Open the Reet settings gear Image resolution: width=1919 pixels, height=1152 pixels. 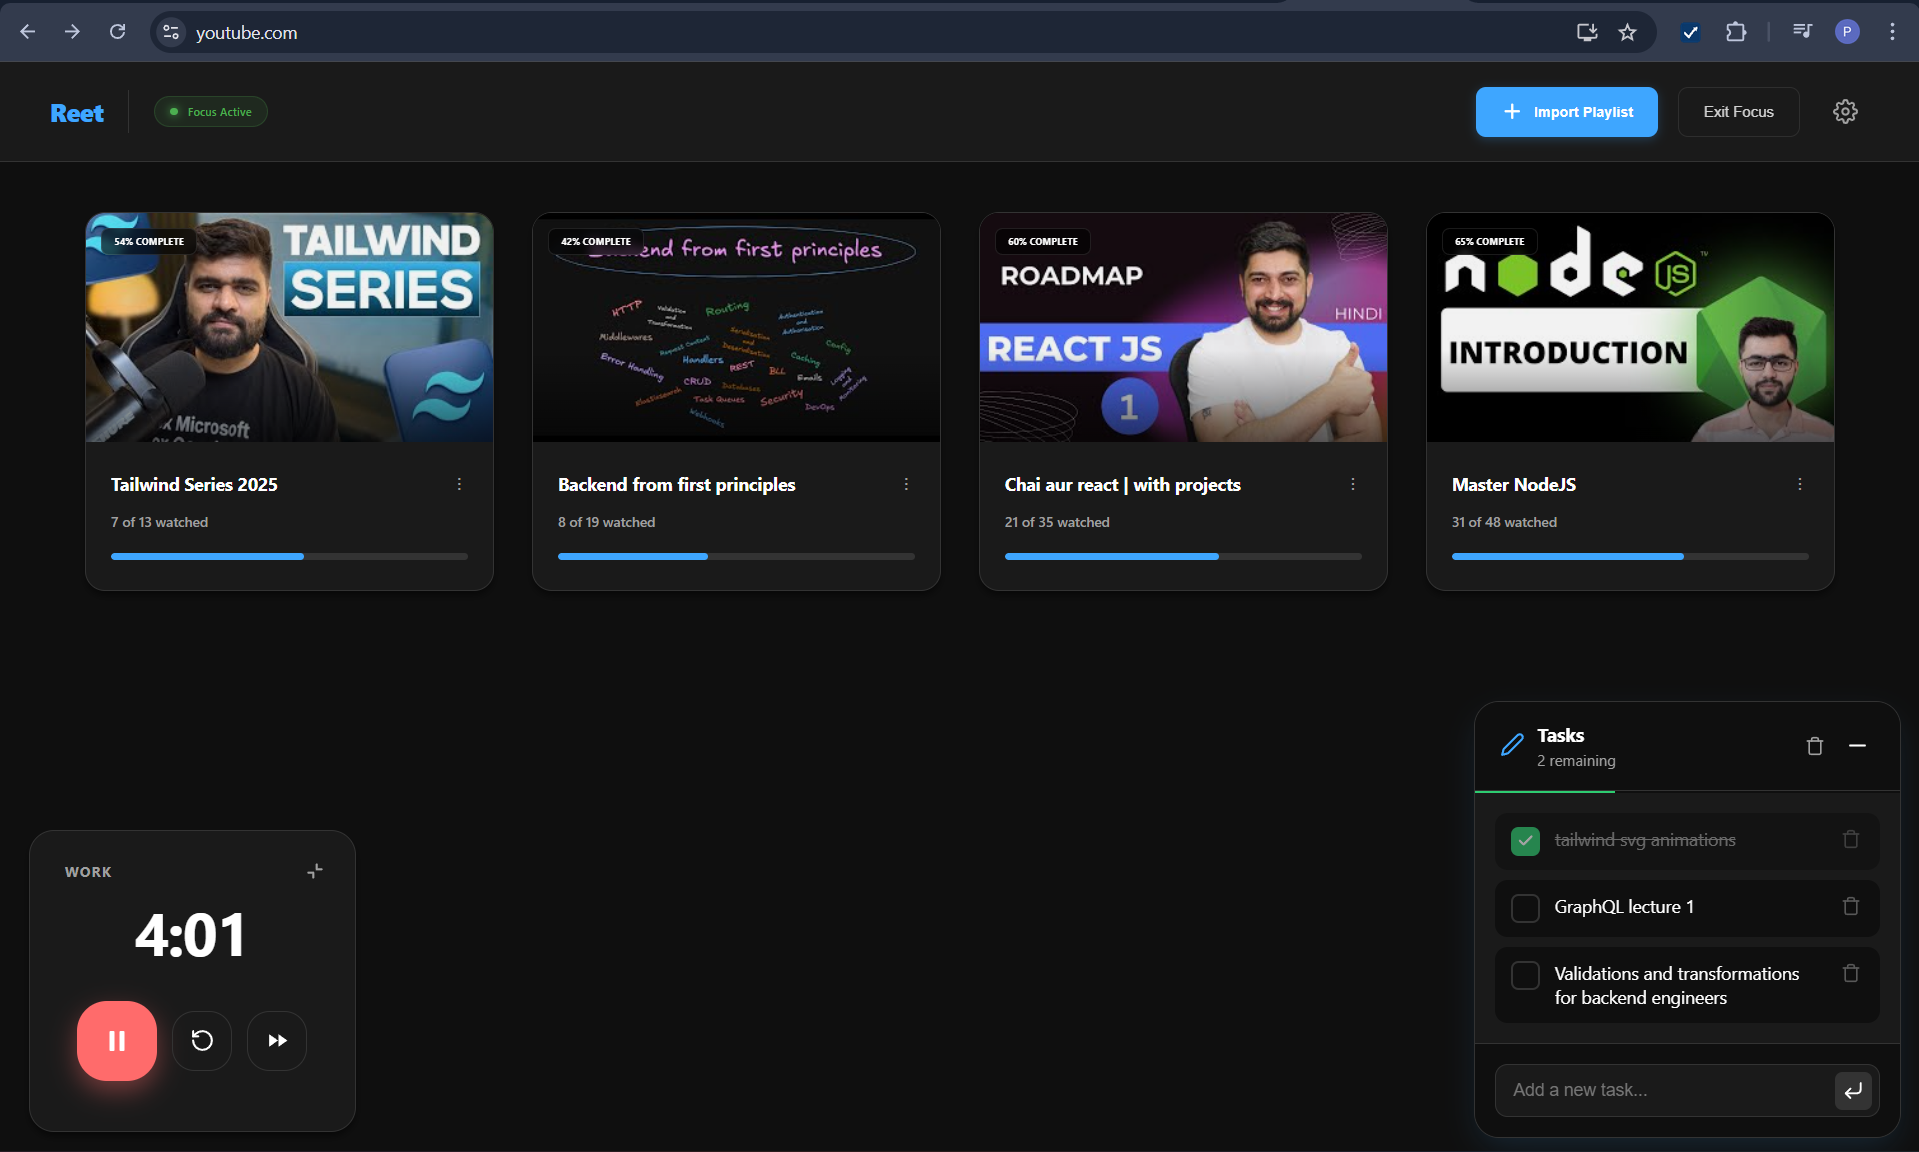point(1845,111)
